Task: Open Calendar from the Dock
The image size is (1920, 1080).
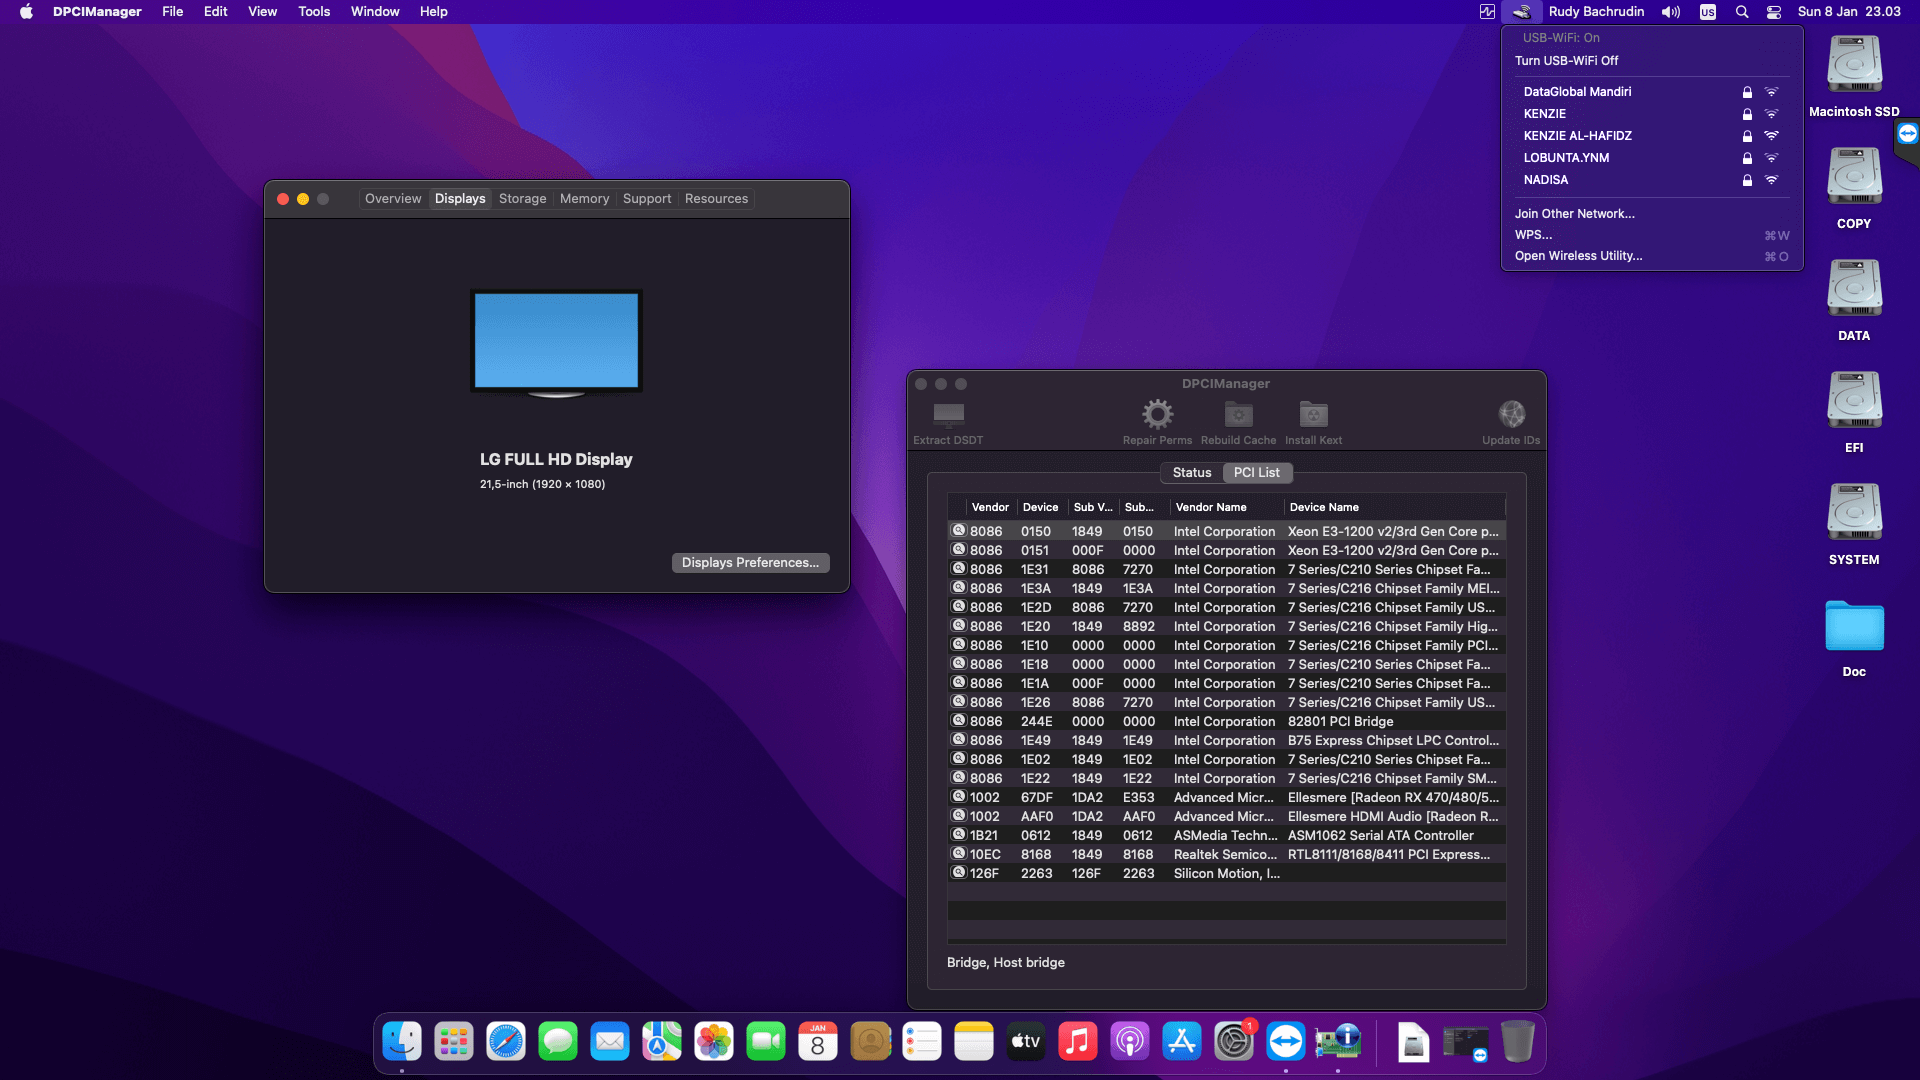Action: (x=818, y=1042)
